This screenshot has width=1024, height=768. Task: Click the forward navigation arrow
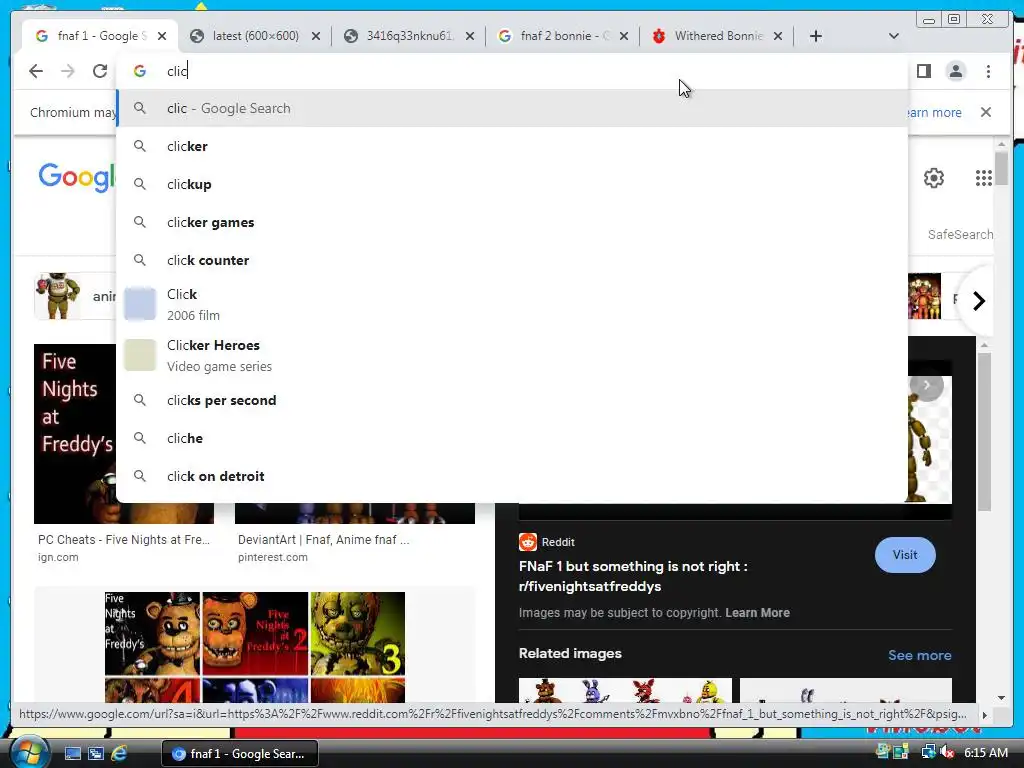pos(68,71)
